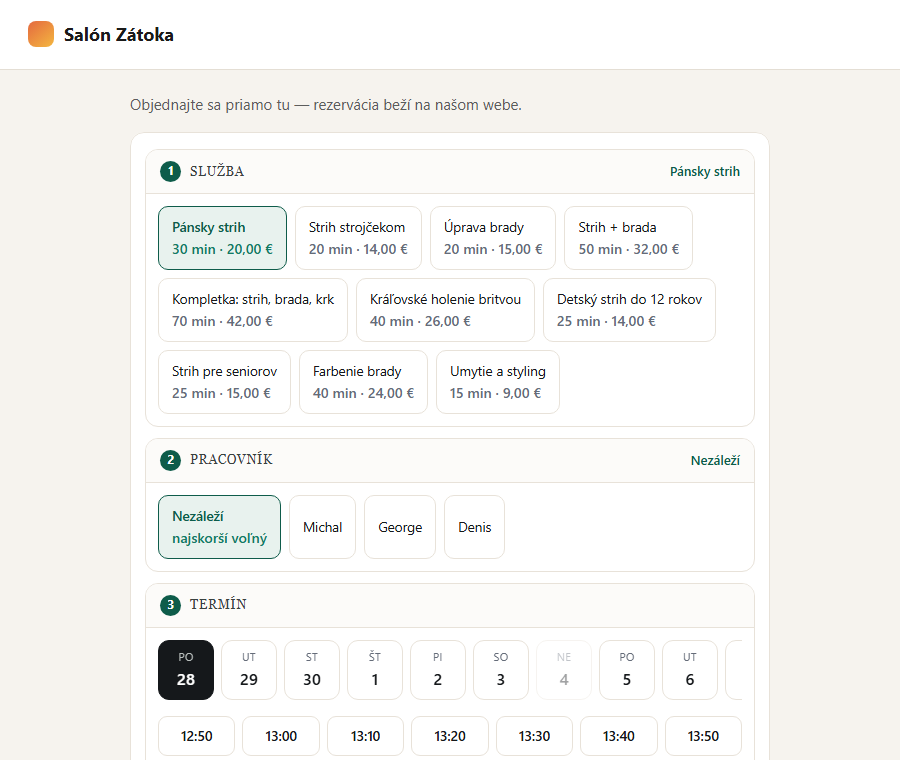Pick the 13:50 time slot
This screenshot has height=760, width=900.
tap(703, 736)
